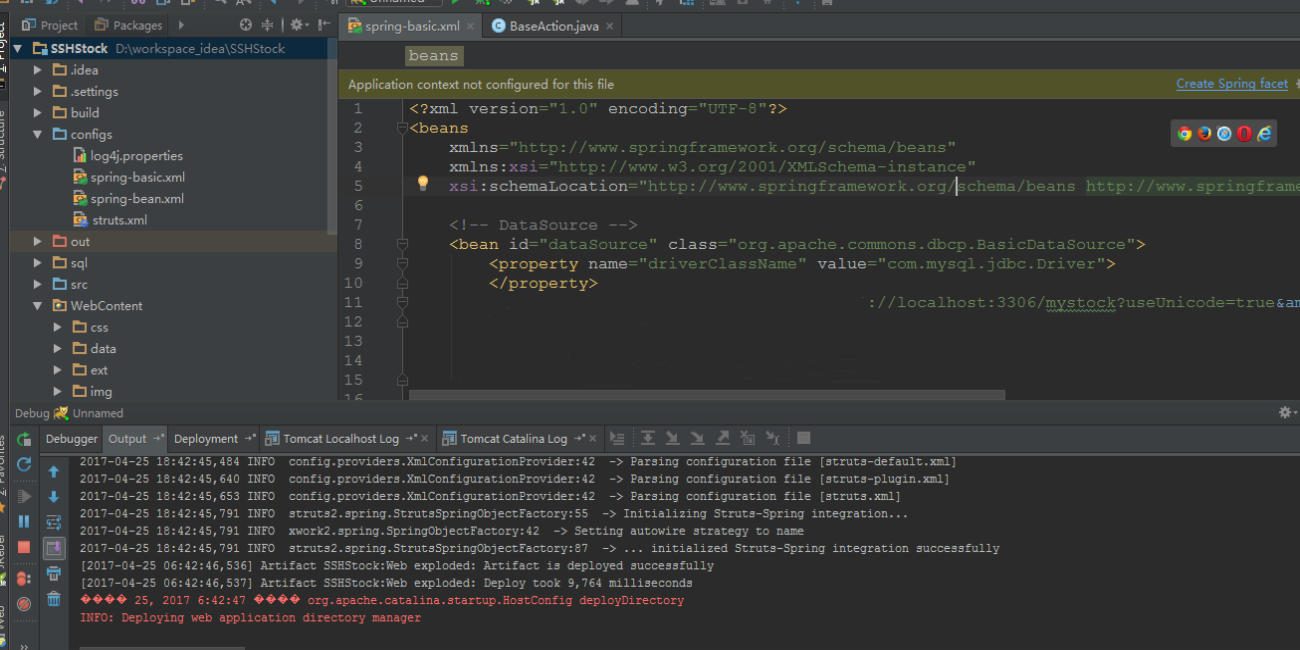
Task: Toggle mute breakpoints in debug sidebar
Action: (24, 603)
